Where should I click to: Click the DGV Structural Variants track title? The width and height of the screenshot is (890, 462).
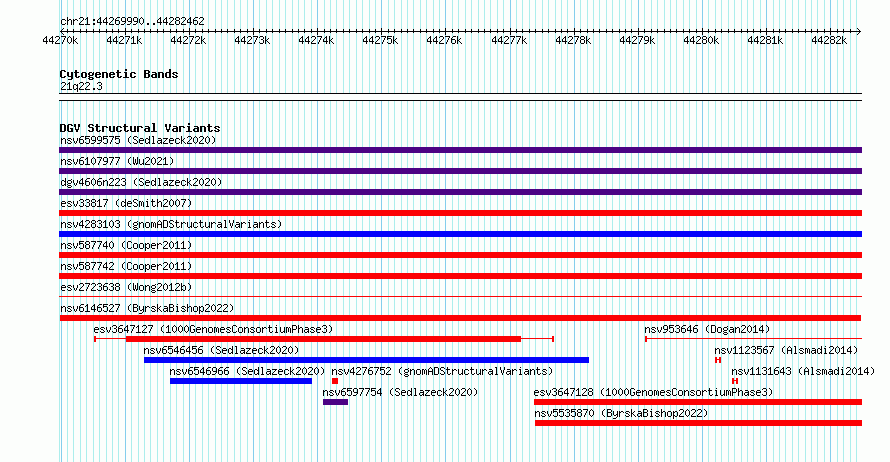pyautogui.click(x=140, y=128)
